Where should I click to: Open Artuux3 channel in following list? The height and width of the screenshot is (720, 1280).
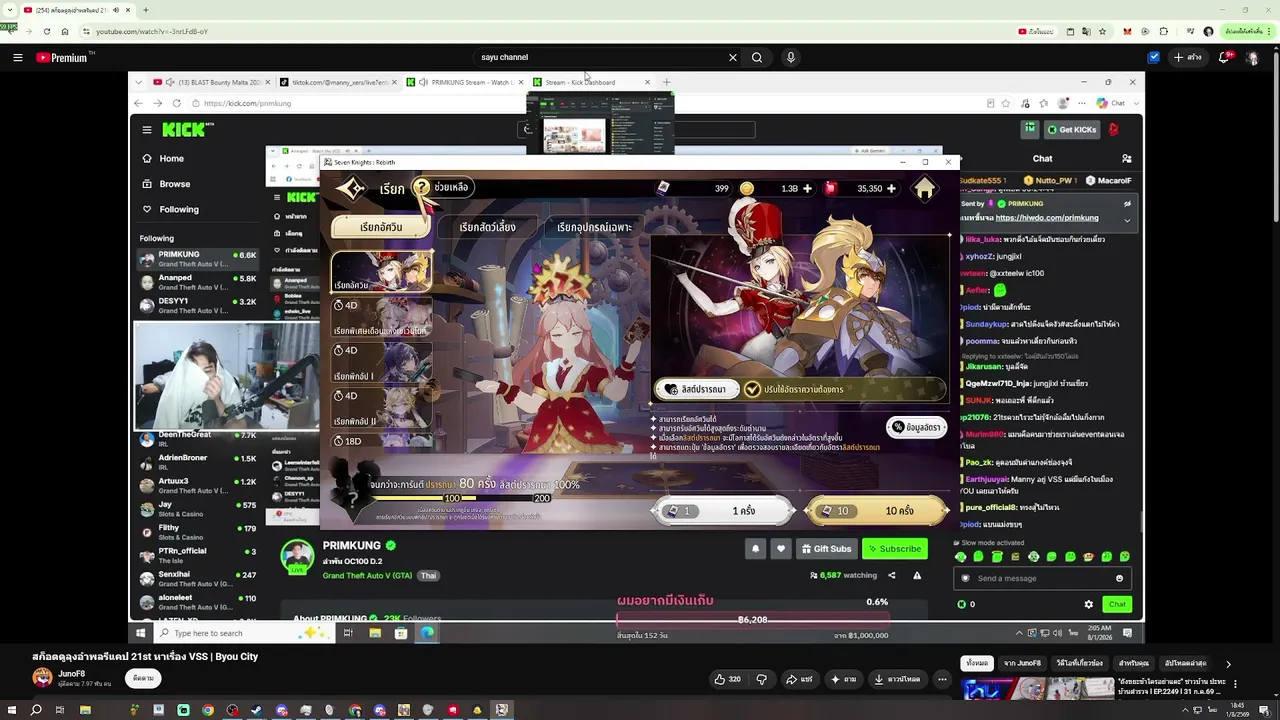click(x=198, y=485)
